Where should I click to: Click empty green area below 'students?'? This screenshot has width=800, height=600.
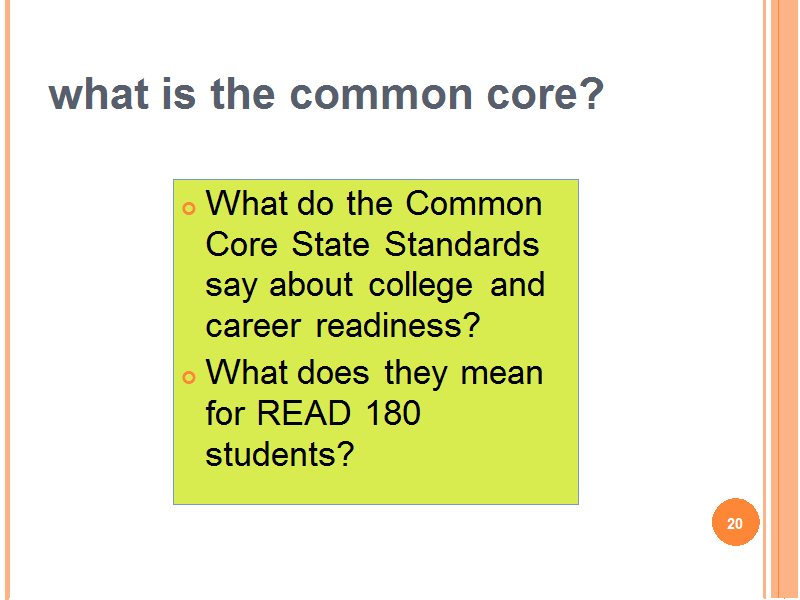[x=376, y=486]
